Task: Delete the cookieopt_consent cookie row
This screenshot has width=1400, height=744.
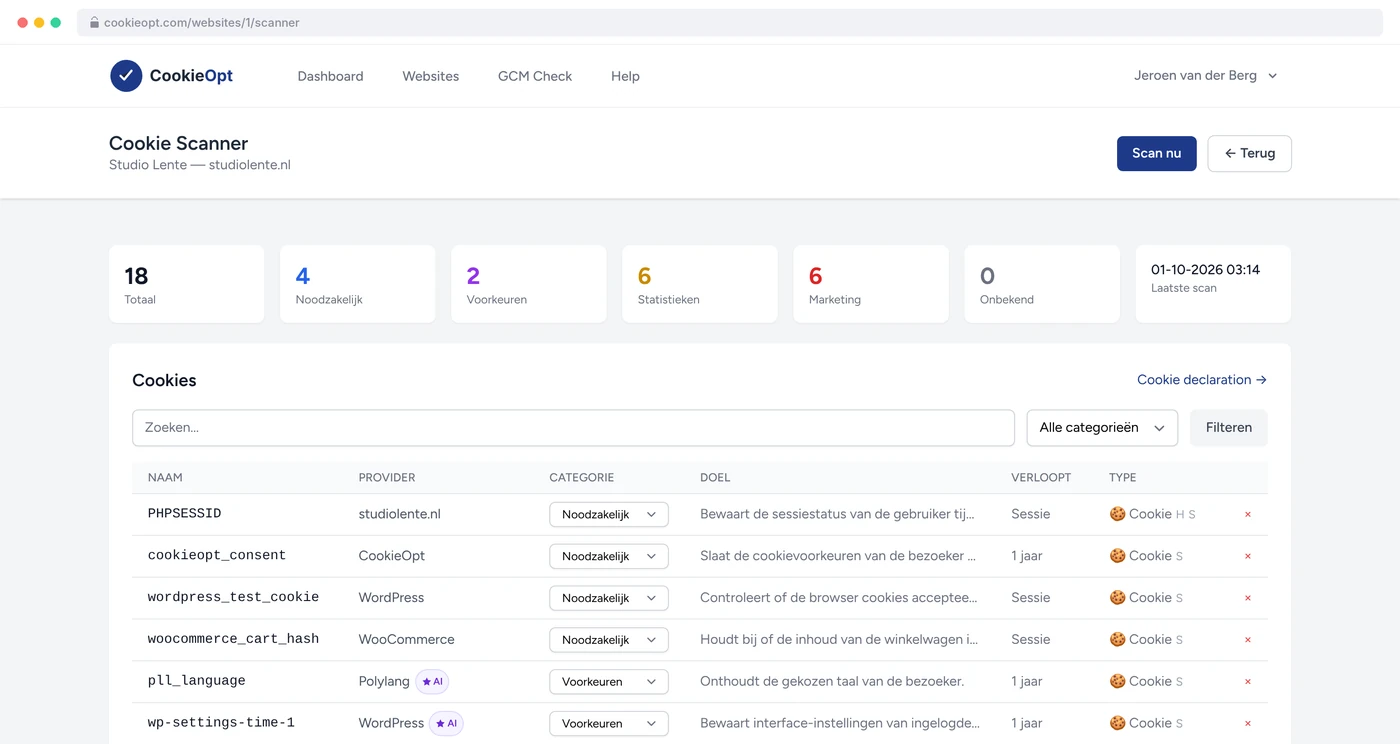Action: coord(1247,556)
